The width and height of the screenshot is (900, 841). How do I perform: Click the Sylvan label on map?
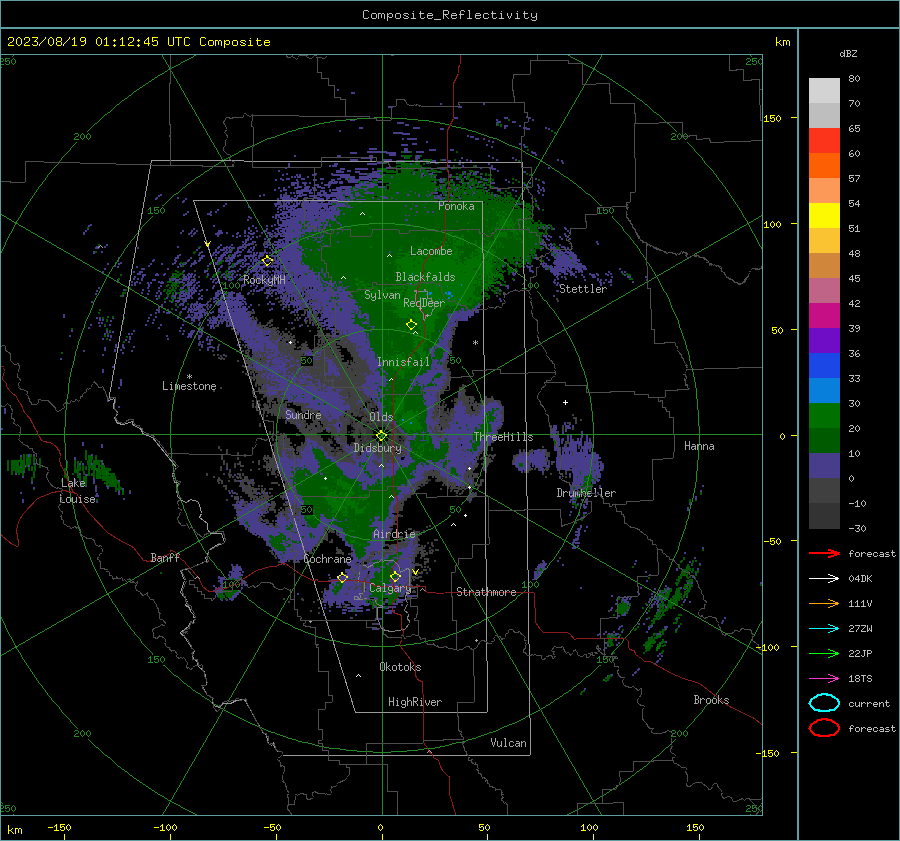pyautogui.click(x=382, y=295)
